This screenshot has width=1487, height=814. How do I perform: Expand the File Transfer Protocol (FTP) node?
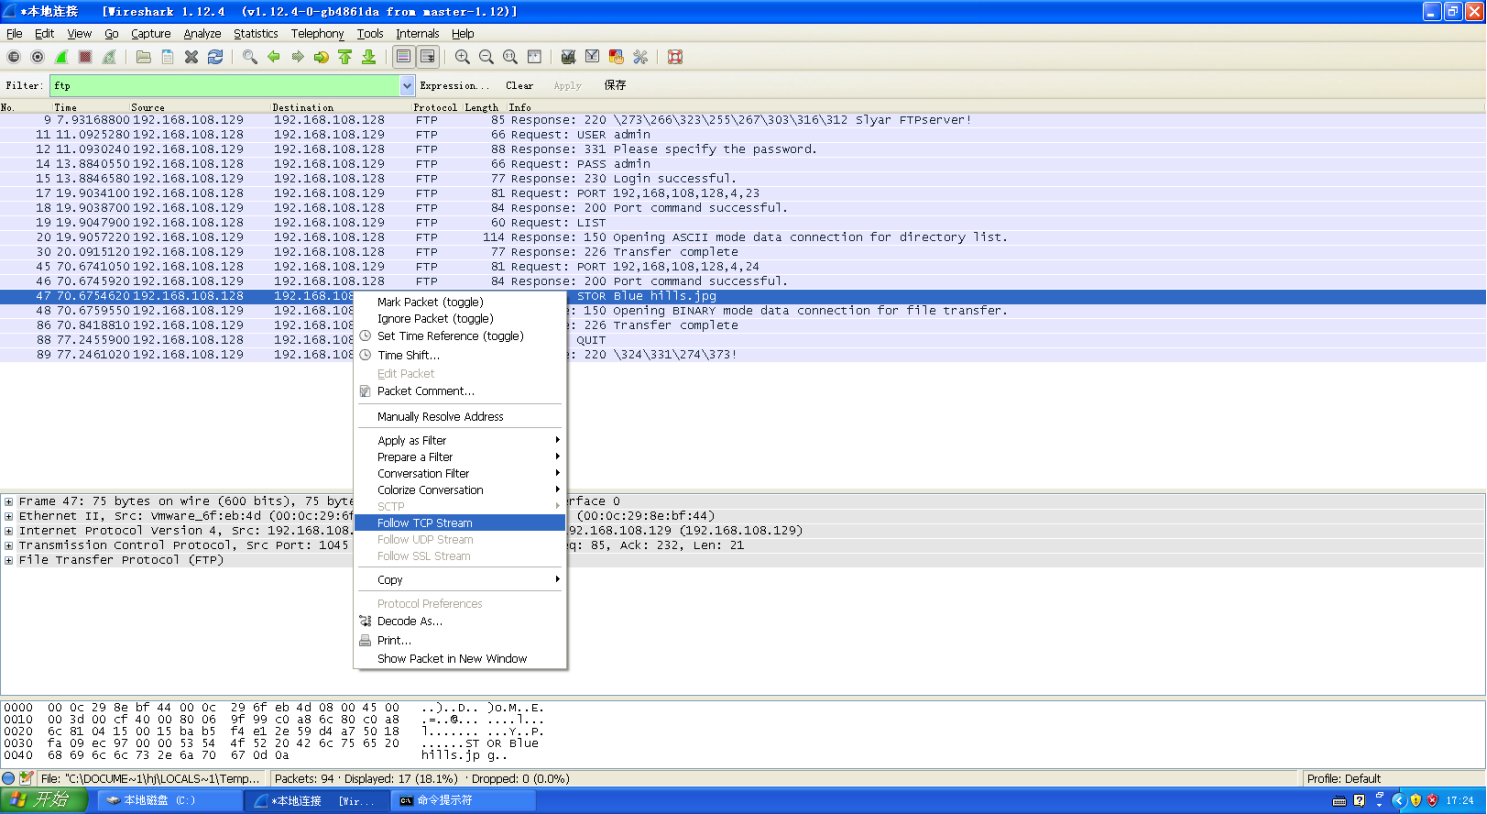(x=9, y=561)
